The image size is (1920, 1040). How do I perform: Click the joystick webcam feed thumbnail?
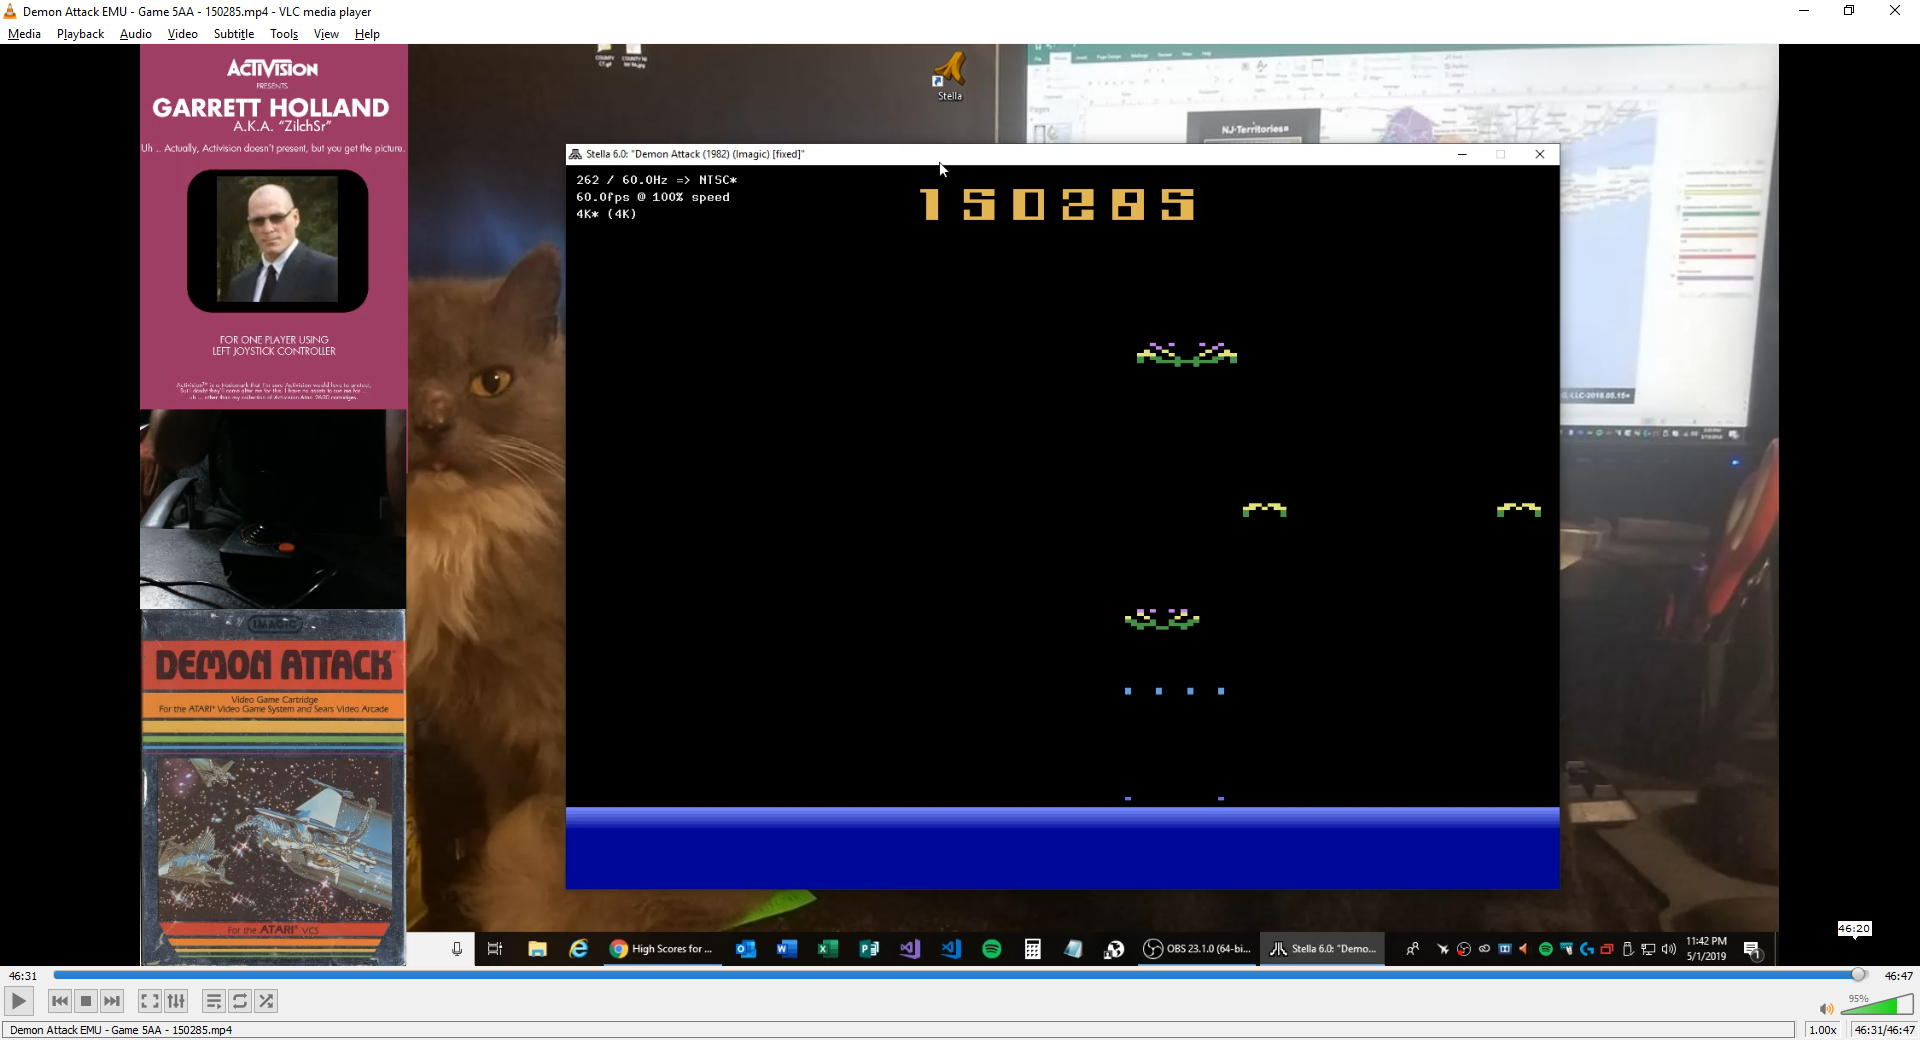point(273,509)
